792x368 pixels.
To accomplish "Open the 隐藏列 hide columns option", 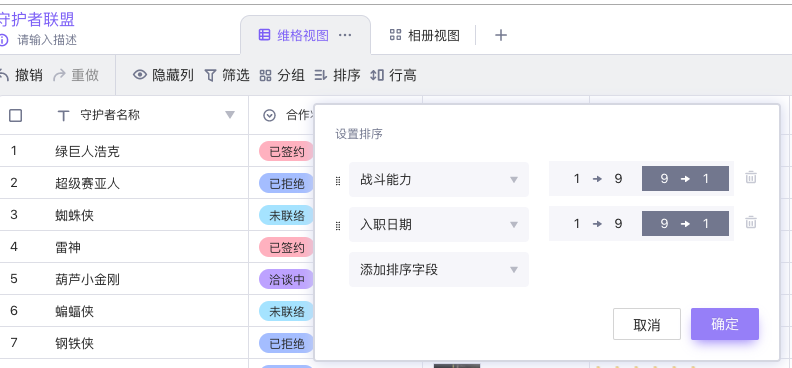I will coord(163,75).
